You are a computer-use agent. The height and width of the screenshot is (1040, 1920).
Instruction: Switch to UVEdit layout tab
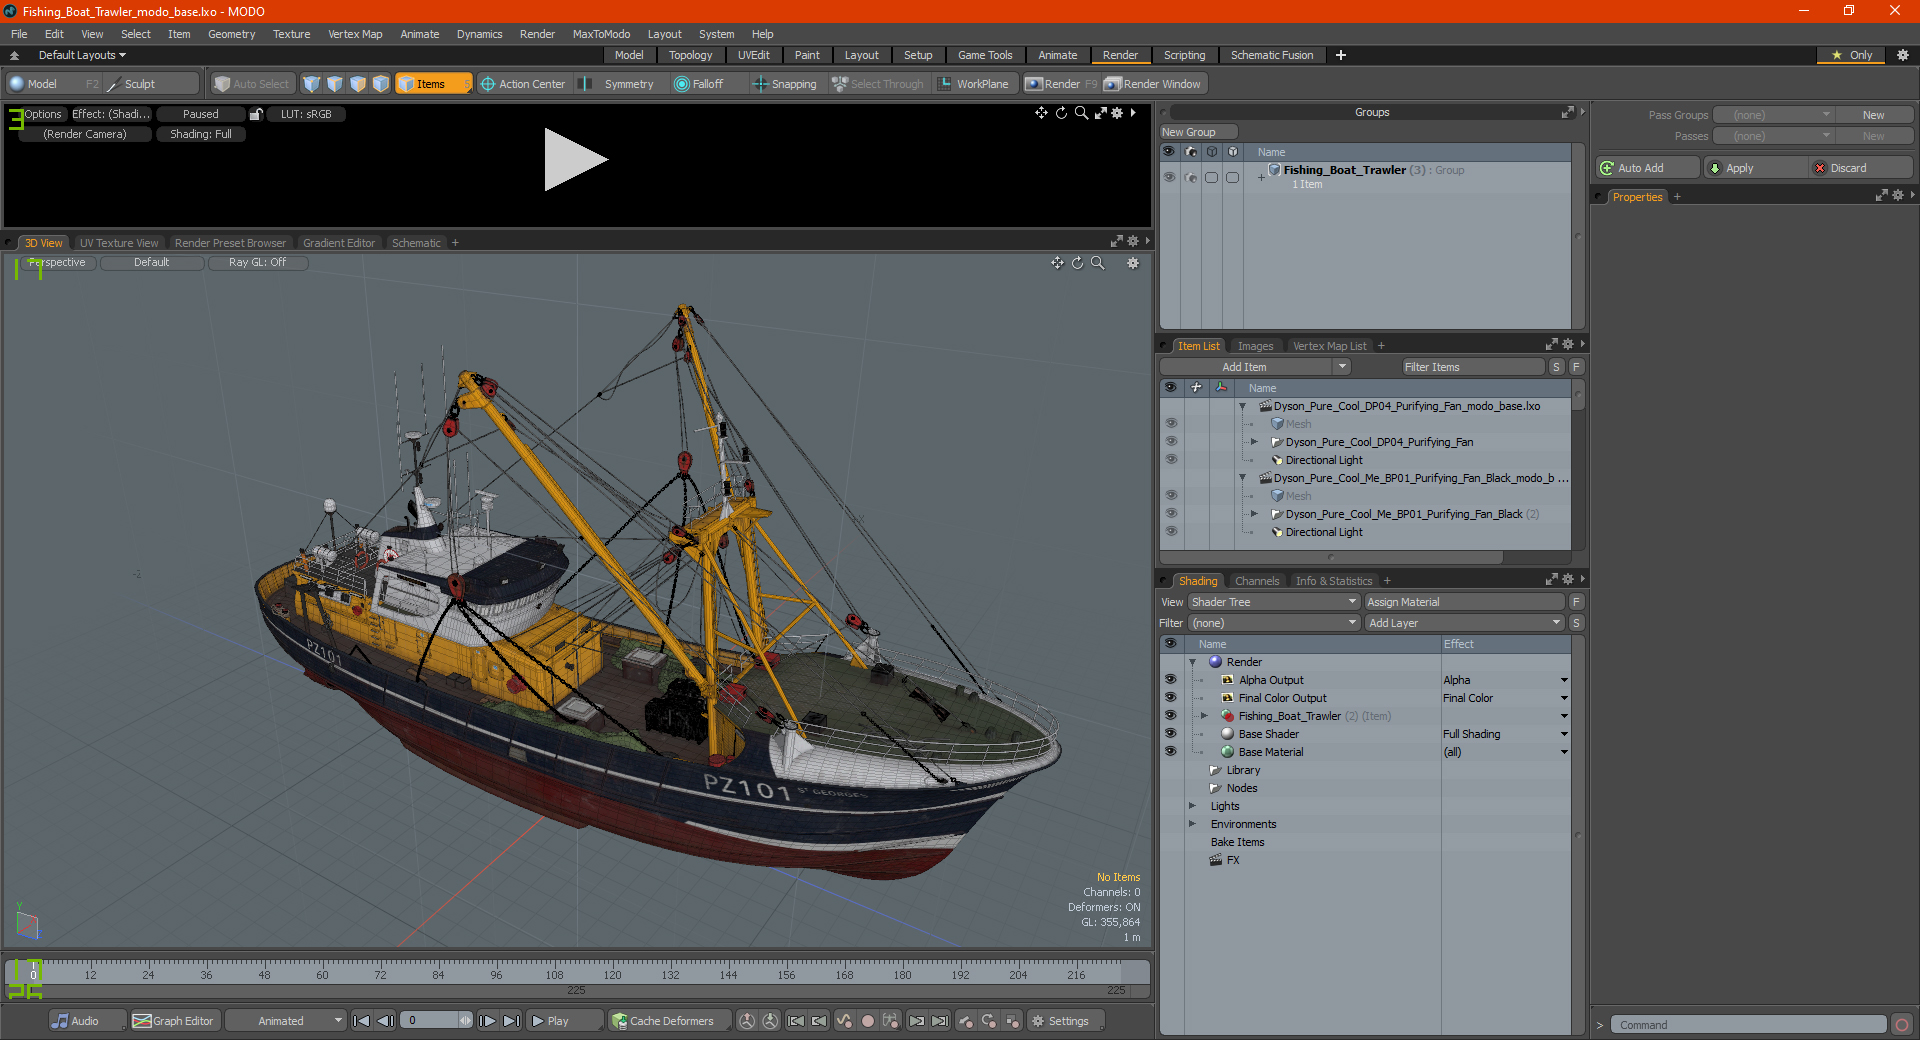pyautogui.click(x=753, y=55)
